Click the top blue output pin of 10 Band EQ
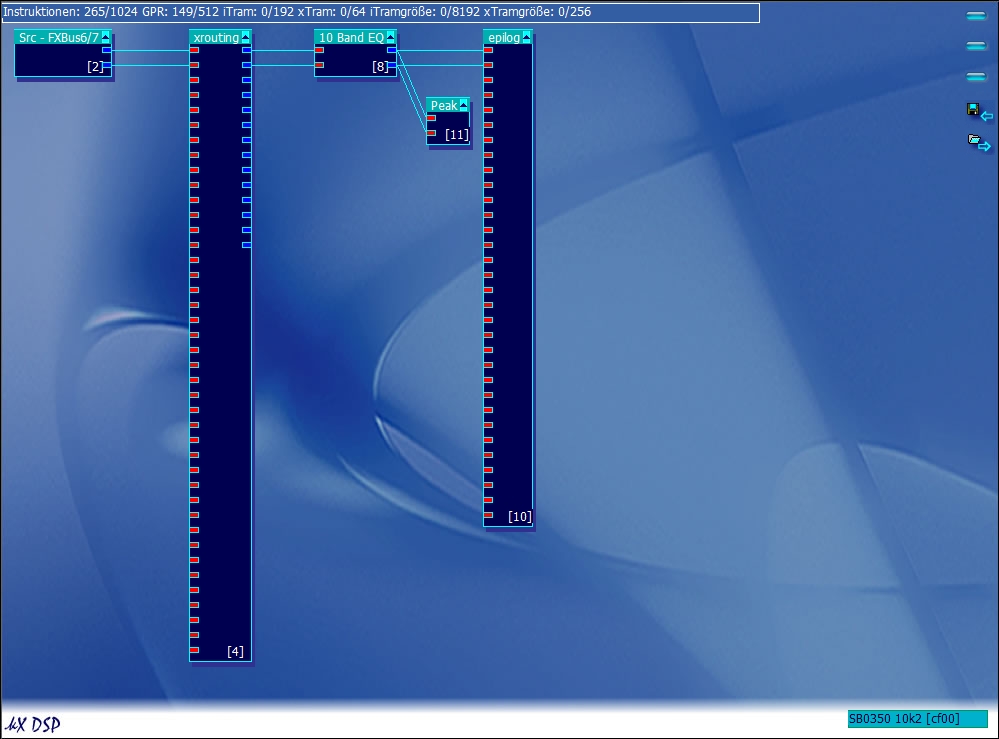999x739 pixels. tap(392, 50)
